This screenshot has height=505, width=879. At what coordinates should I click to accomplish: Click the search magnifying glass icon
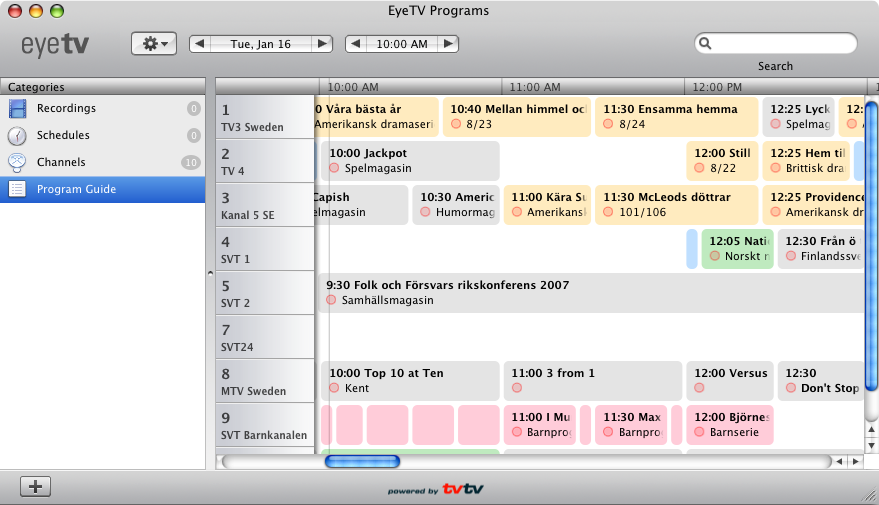click(x=706, y=44)
